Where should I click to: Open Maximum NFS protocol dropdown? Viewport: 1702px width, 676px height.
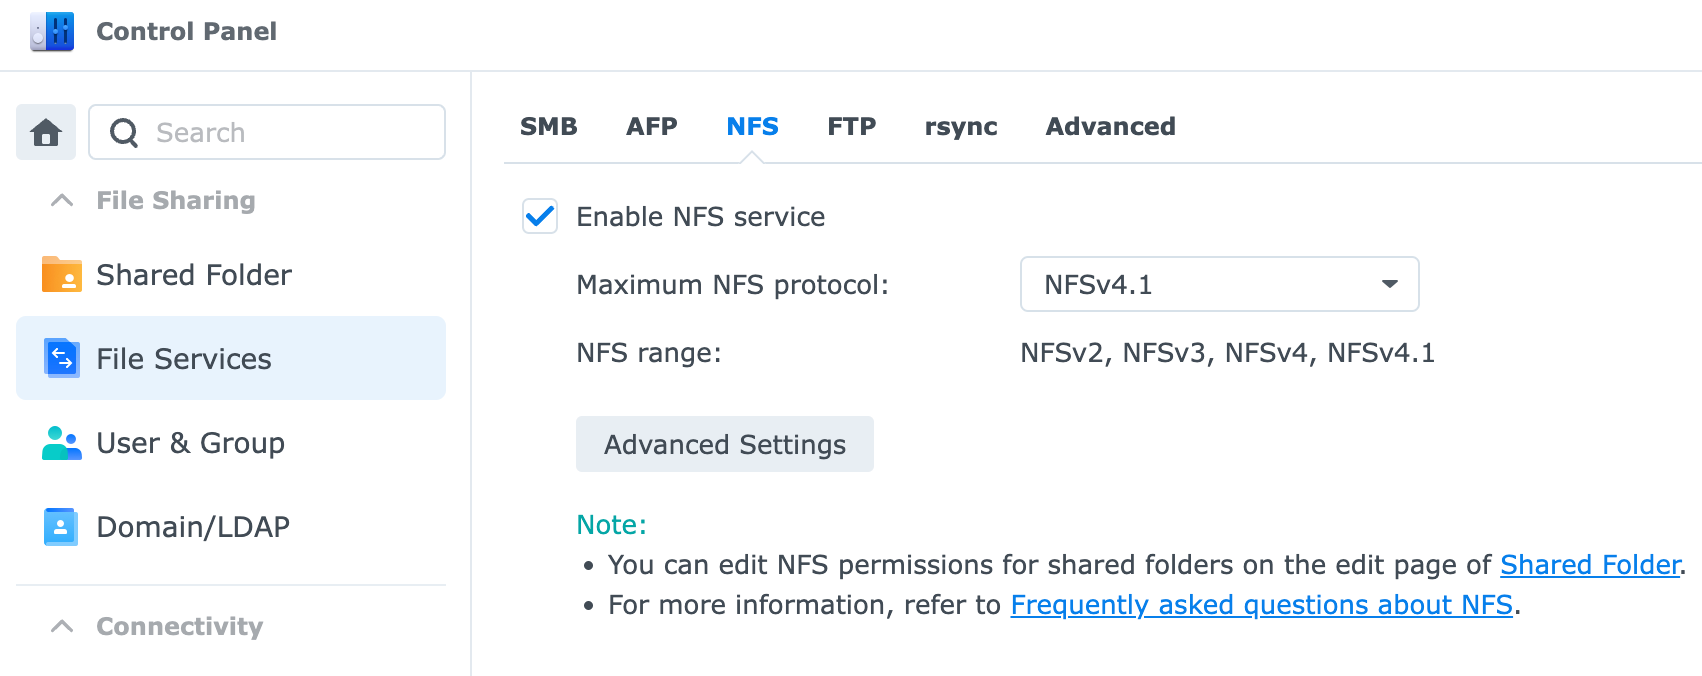point(1218,284)
